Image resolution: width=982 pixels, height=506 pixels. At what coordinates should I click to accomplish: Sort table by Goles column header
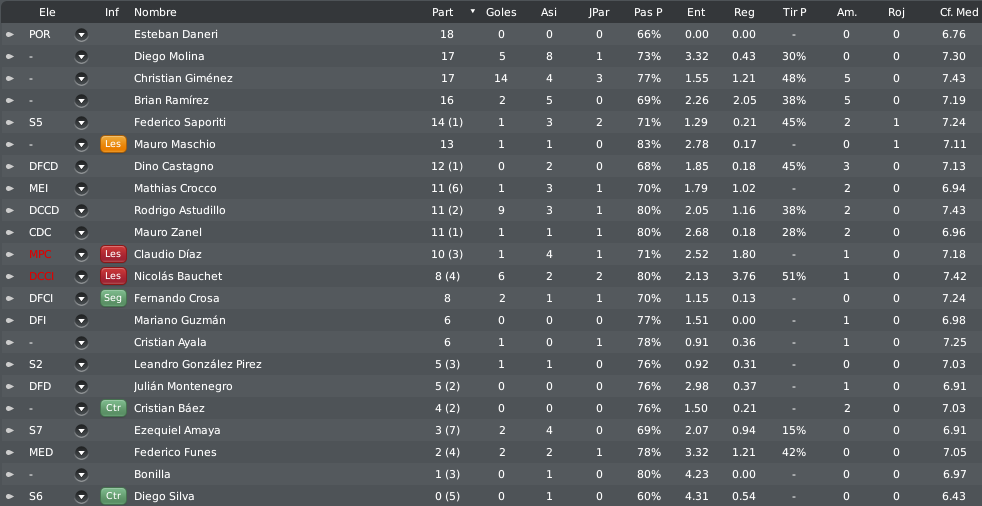(501, 12)
